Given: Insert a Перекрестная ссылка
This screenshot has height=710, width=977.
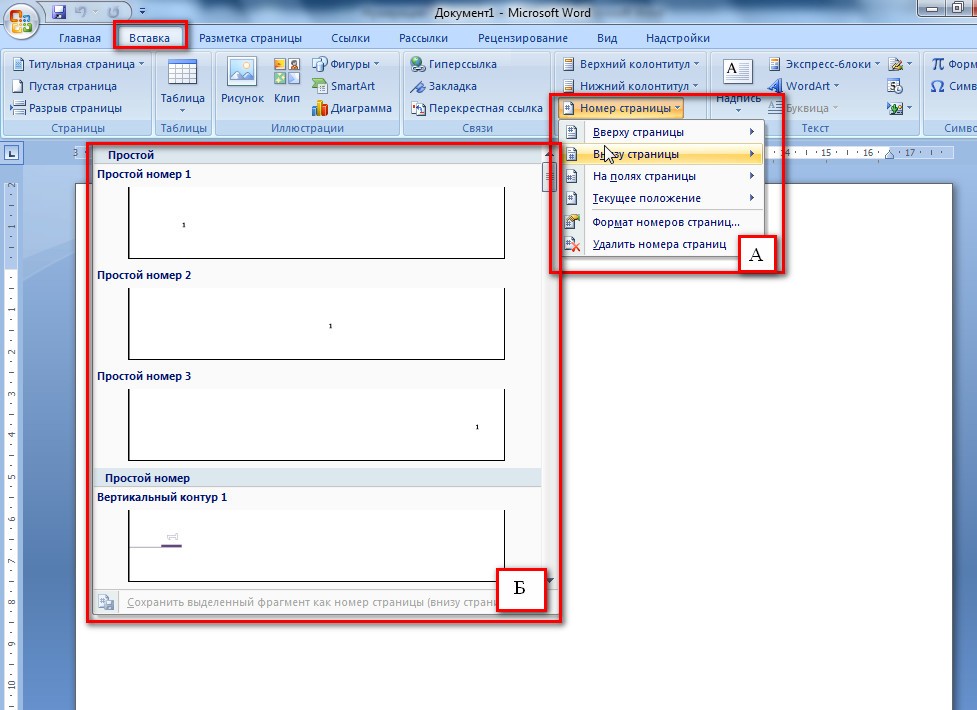Looking at the screenshot, I should (477, 108).
